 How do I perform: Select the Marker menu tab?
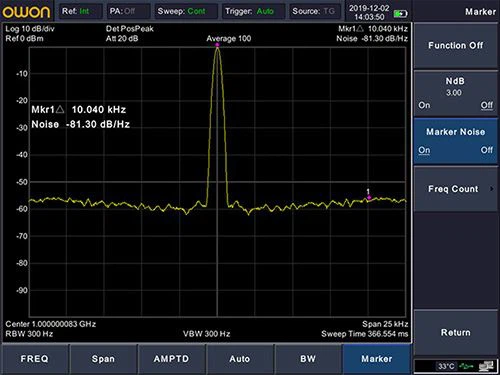point(377,359)
